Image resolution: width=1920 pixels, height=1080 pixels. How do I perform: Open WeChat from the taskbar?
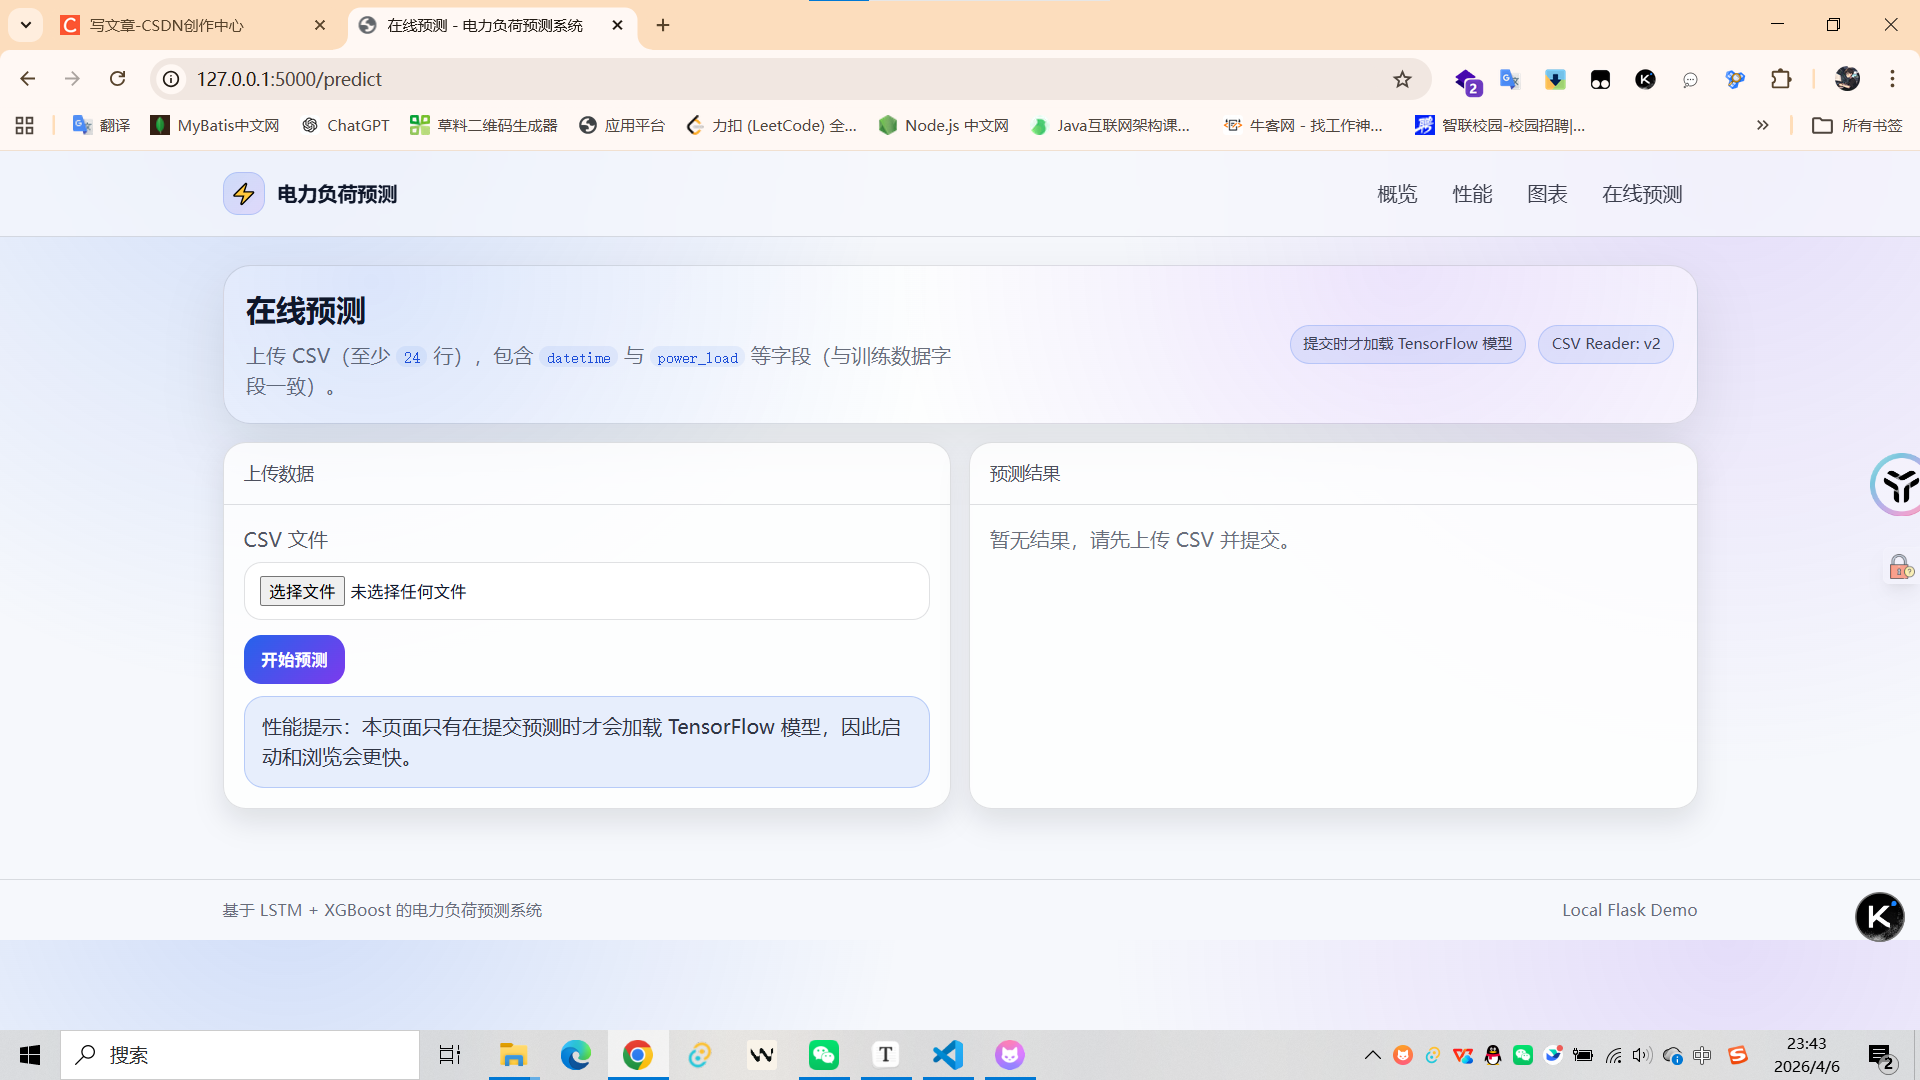pyautogui.click(x=824, y=1055)
